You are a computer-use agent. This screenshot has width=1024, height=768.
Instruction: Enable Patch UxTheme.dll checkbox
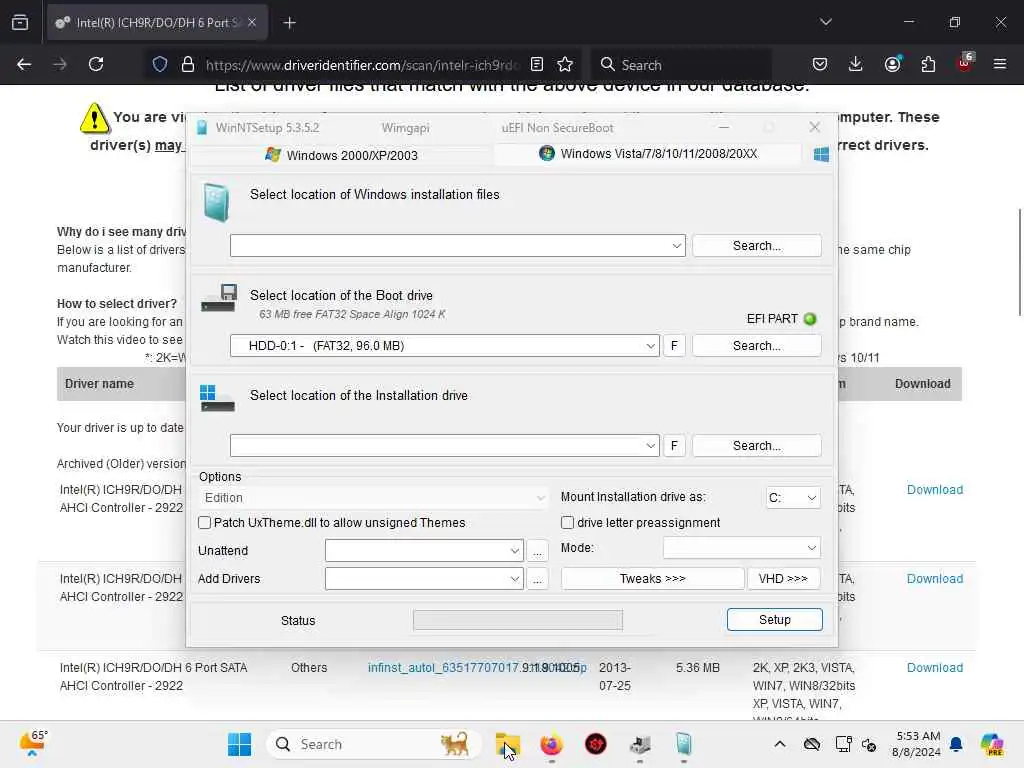point(204,522)
